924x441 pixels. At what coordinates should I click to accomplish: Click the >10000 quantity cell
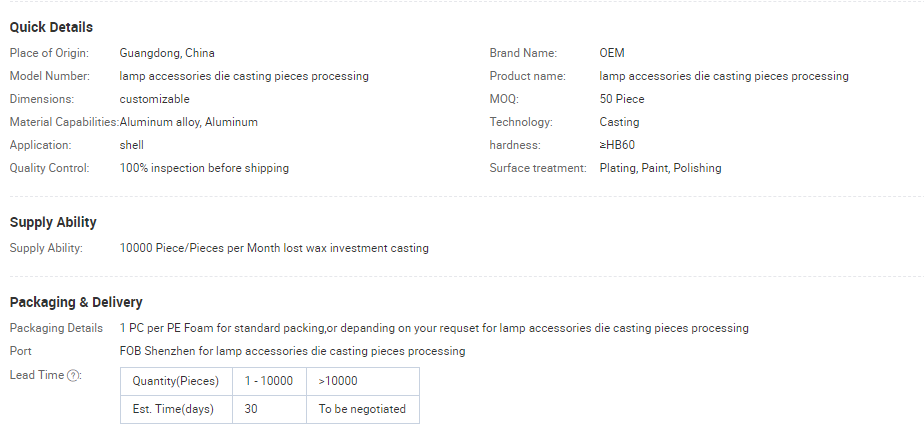pos(363,381)
